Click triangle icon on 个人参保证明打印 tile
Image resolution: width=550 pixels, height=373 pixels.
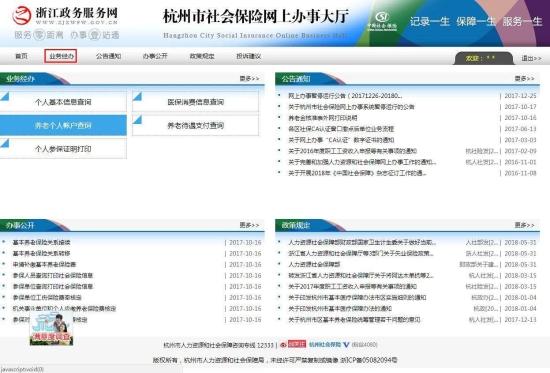5,143
